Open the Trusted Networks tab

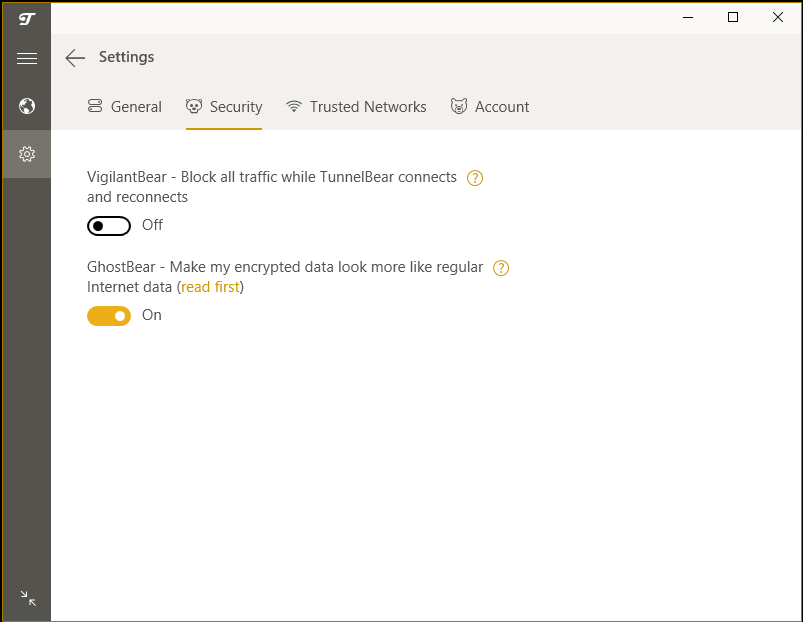pos(356,106)
